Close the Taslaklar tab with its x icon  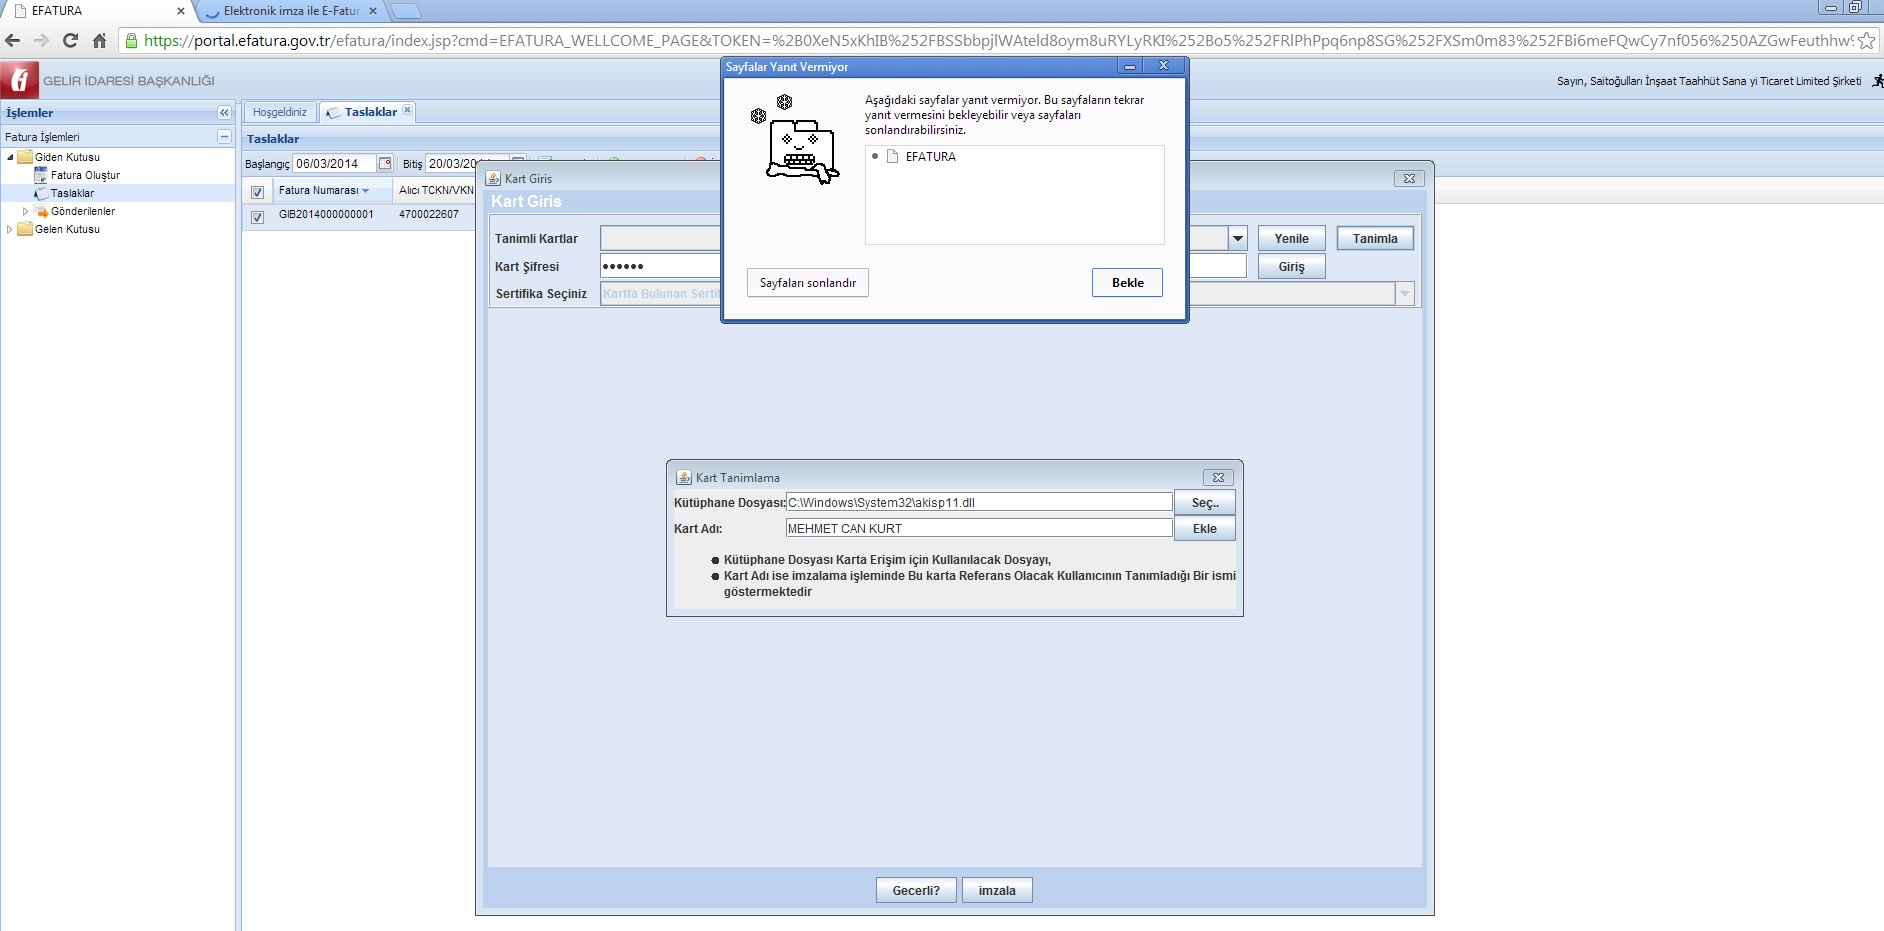(407, 110)
